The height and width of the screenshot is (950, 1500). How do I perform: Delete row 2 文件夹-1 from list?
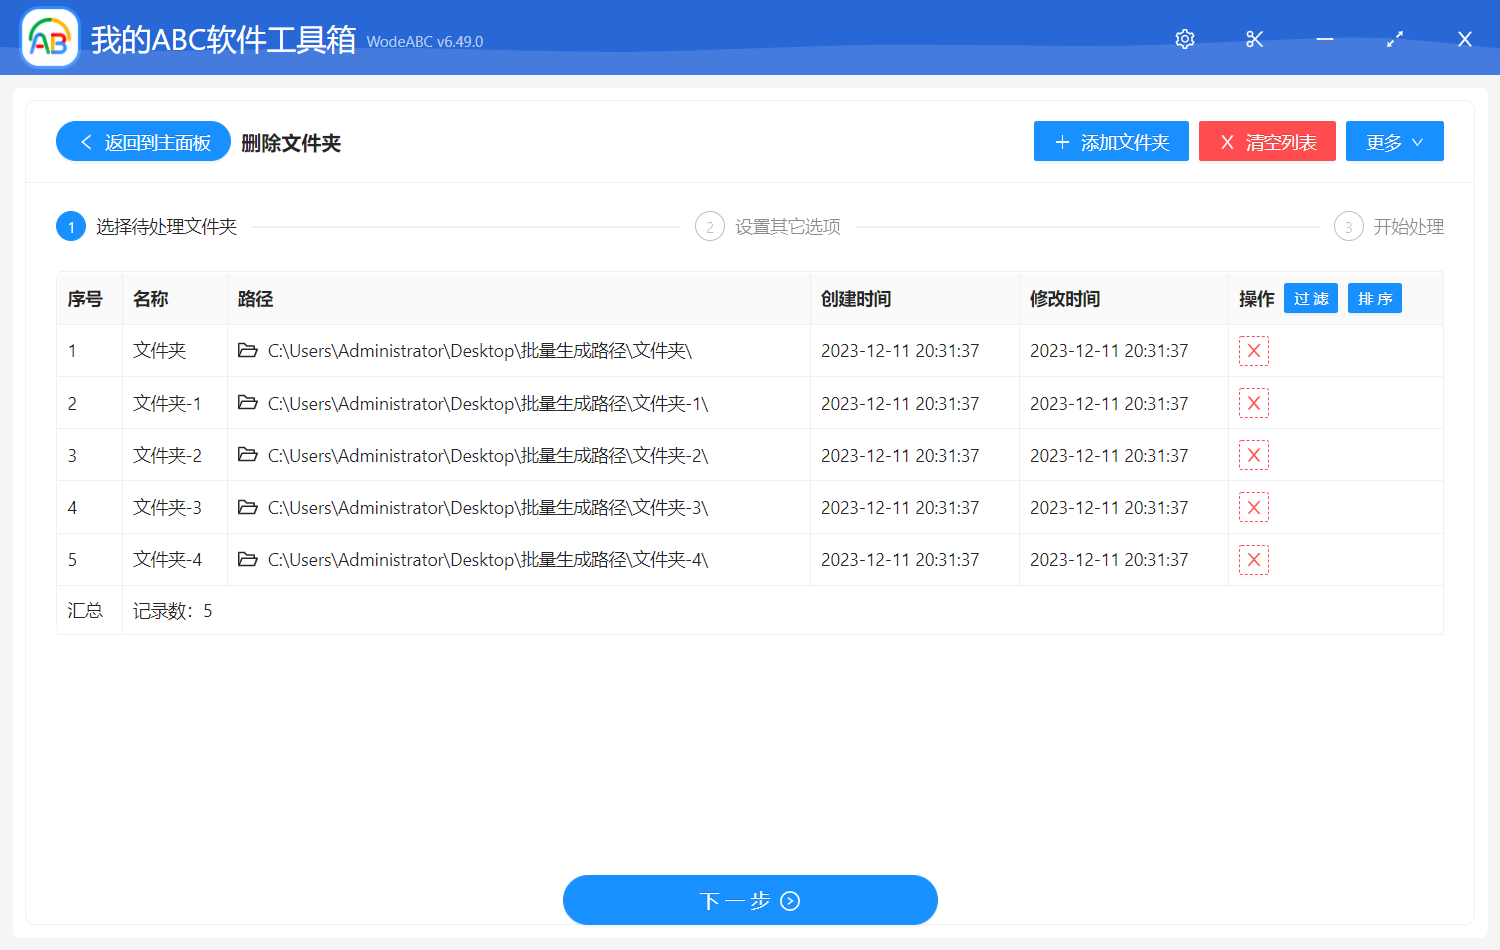[1253, 404]
